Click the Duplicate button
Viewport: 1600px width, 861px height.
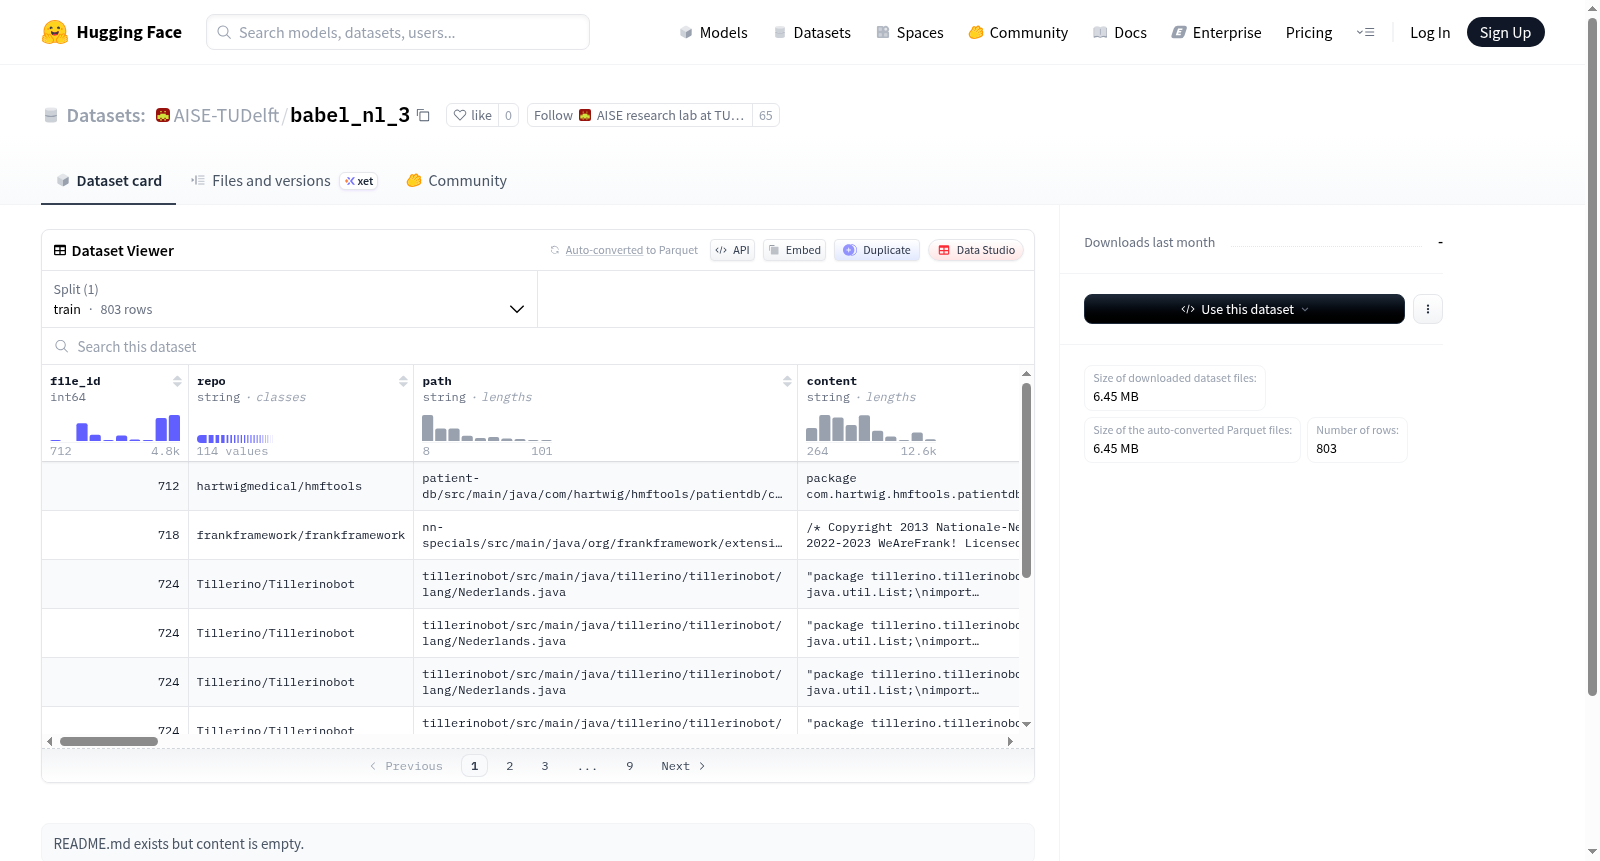877,250
